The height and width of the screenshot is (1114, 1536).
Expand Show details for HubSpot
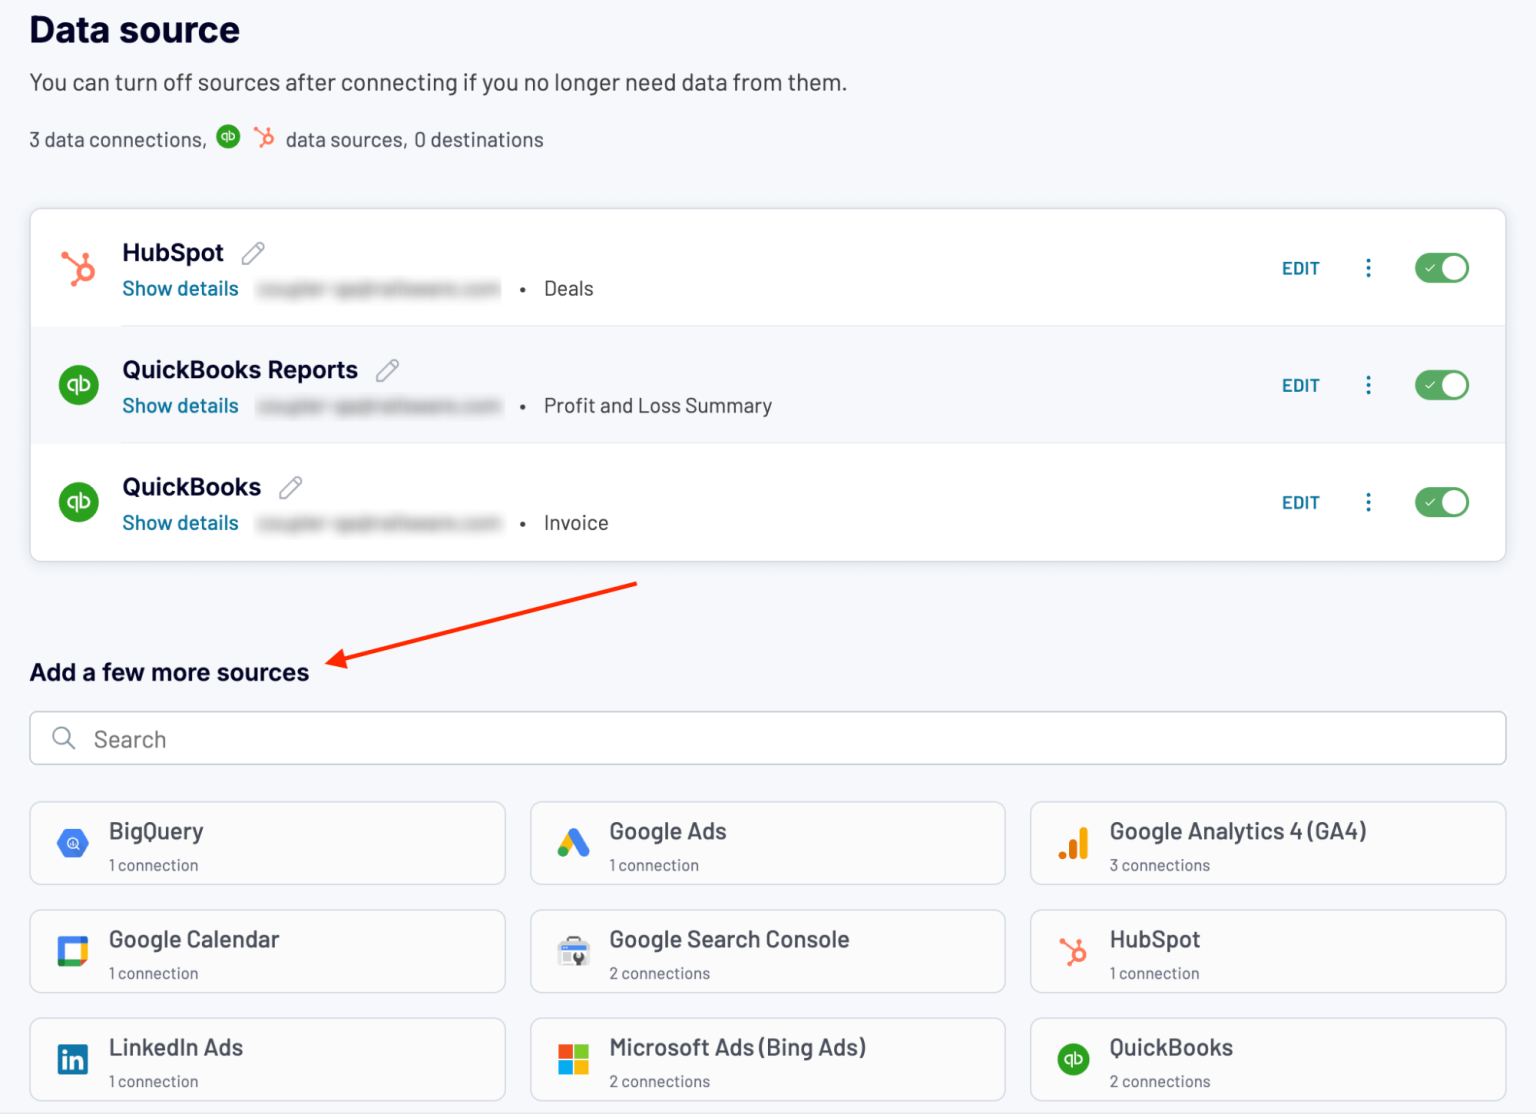click(180, 288)
